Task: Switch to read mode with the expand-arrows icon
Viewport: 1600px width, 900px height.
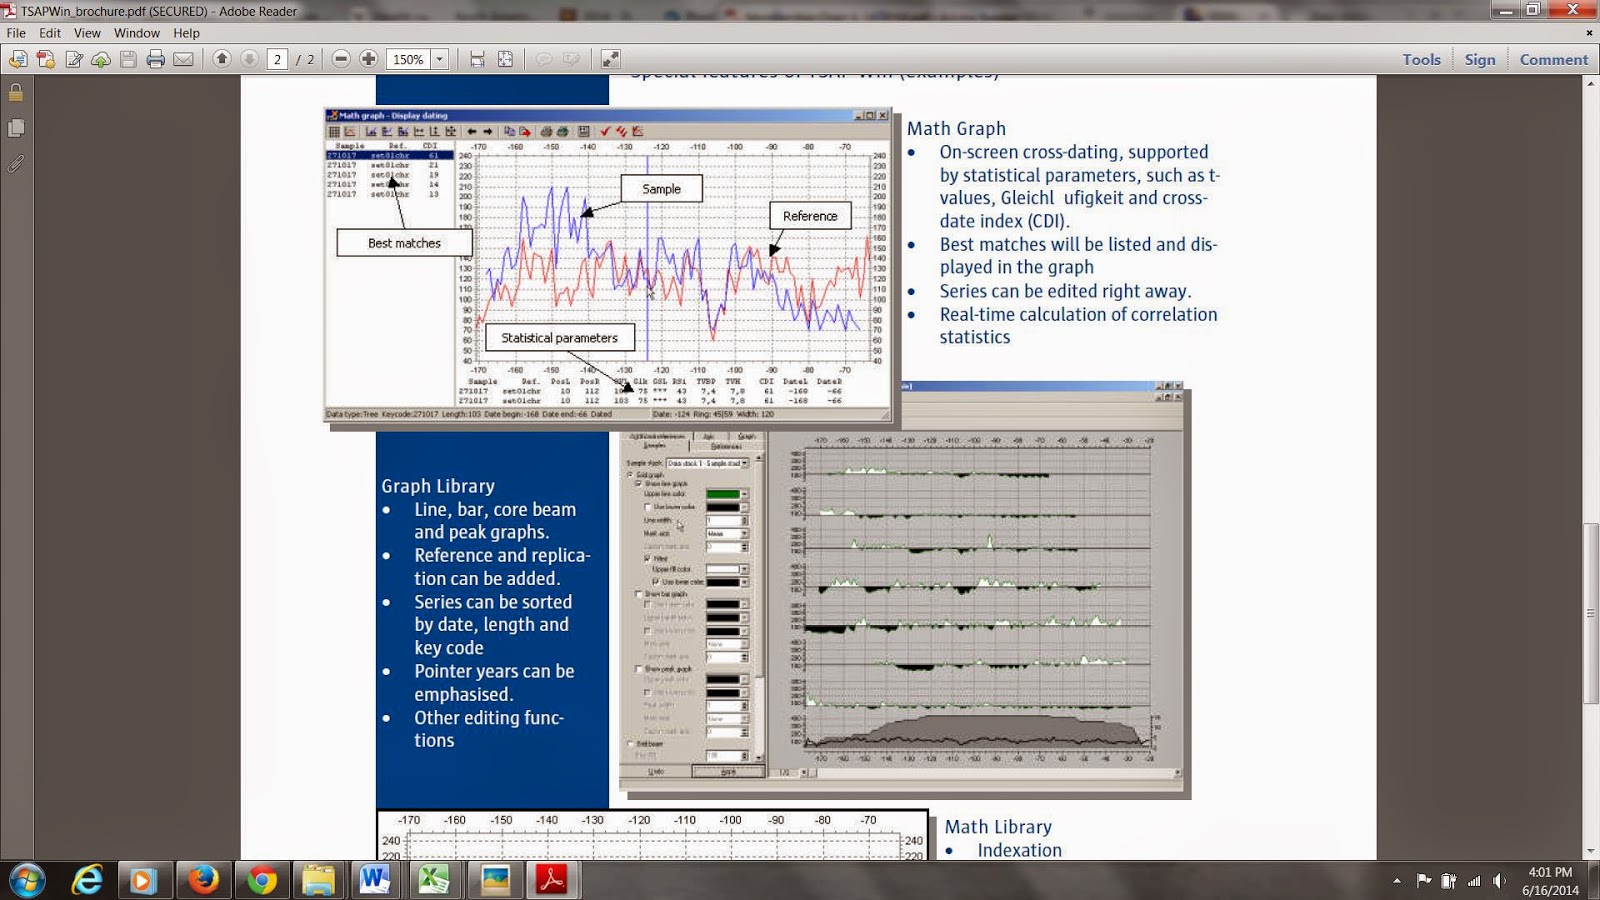Action: [610, 60]
